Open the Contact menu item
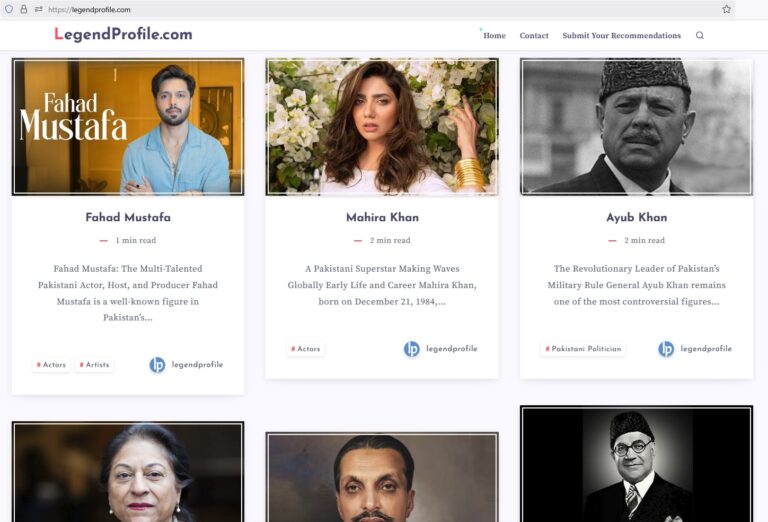768x522 pixels. tap(534, 35)
